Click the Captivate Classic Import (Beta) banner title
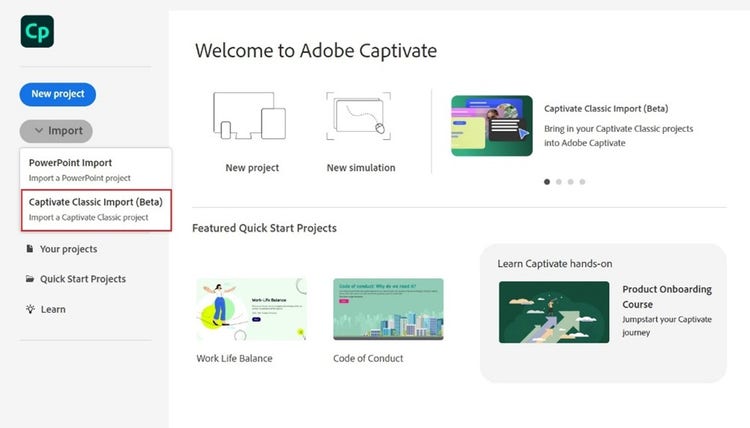 (606, 109)
